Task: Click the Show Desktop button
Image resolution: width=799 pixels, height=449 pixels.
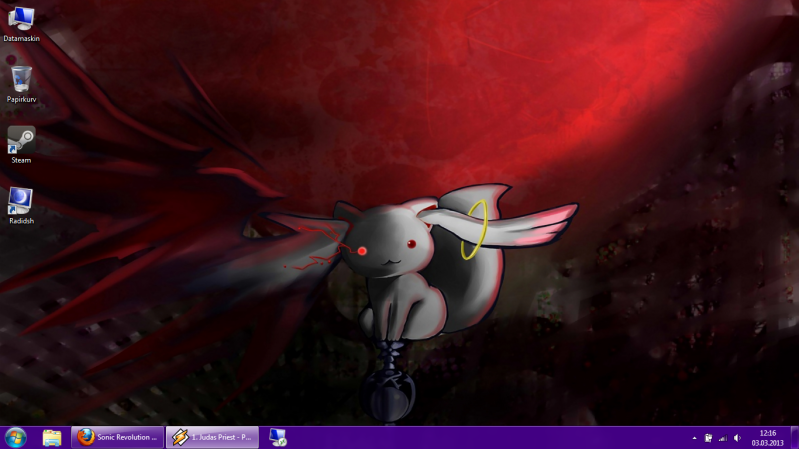Action: tap(795, 438)
